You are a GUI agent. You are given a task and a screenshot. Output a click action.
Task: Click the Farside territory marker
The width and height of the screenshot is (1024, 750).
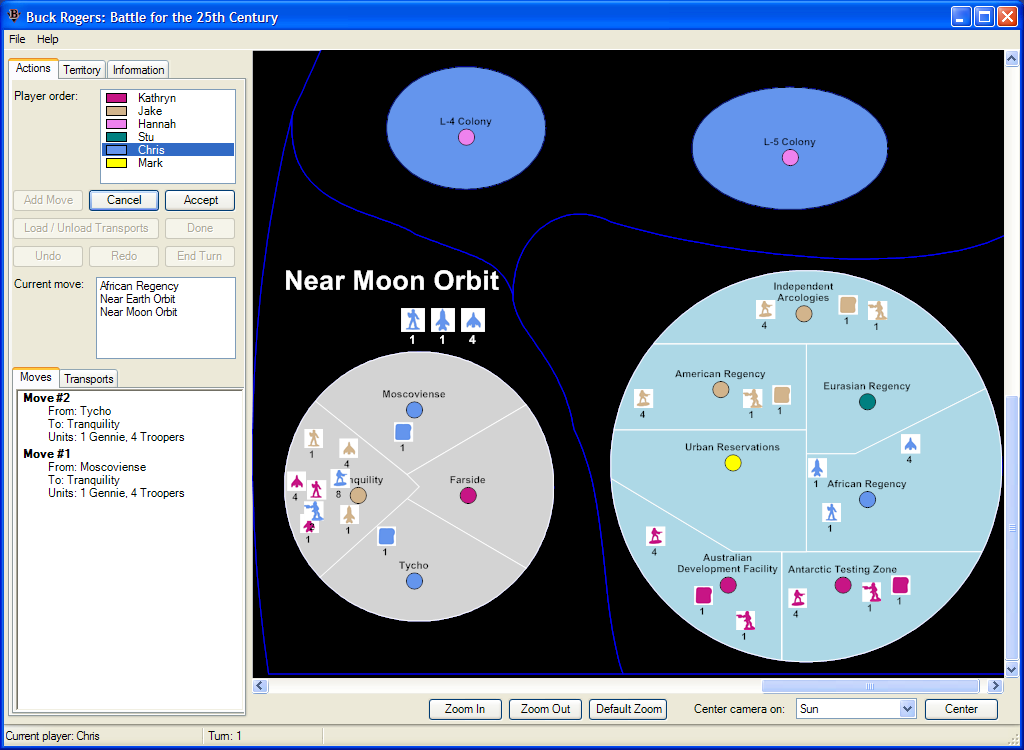point(468,496)
